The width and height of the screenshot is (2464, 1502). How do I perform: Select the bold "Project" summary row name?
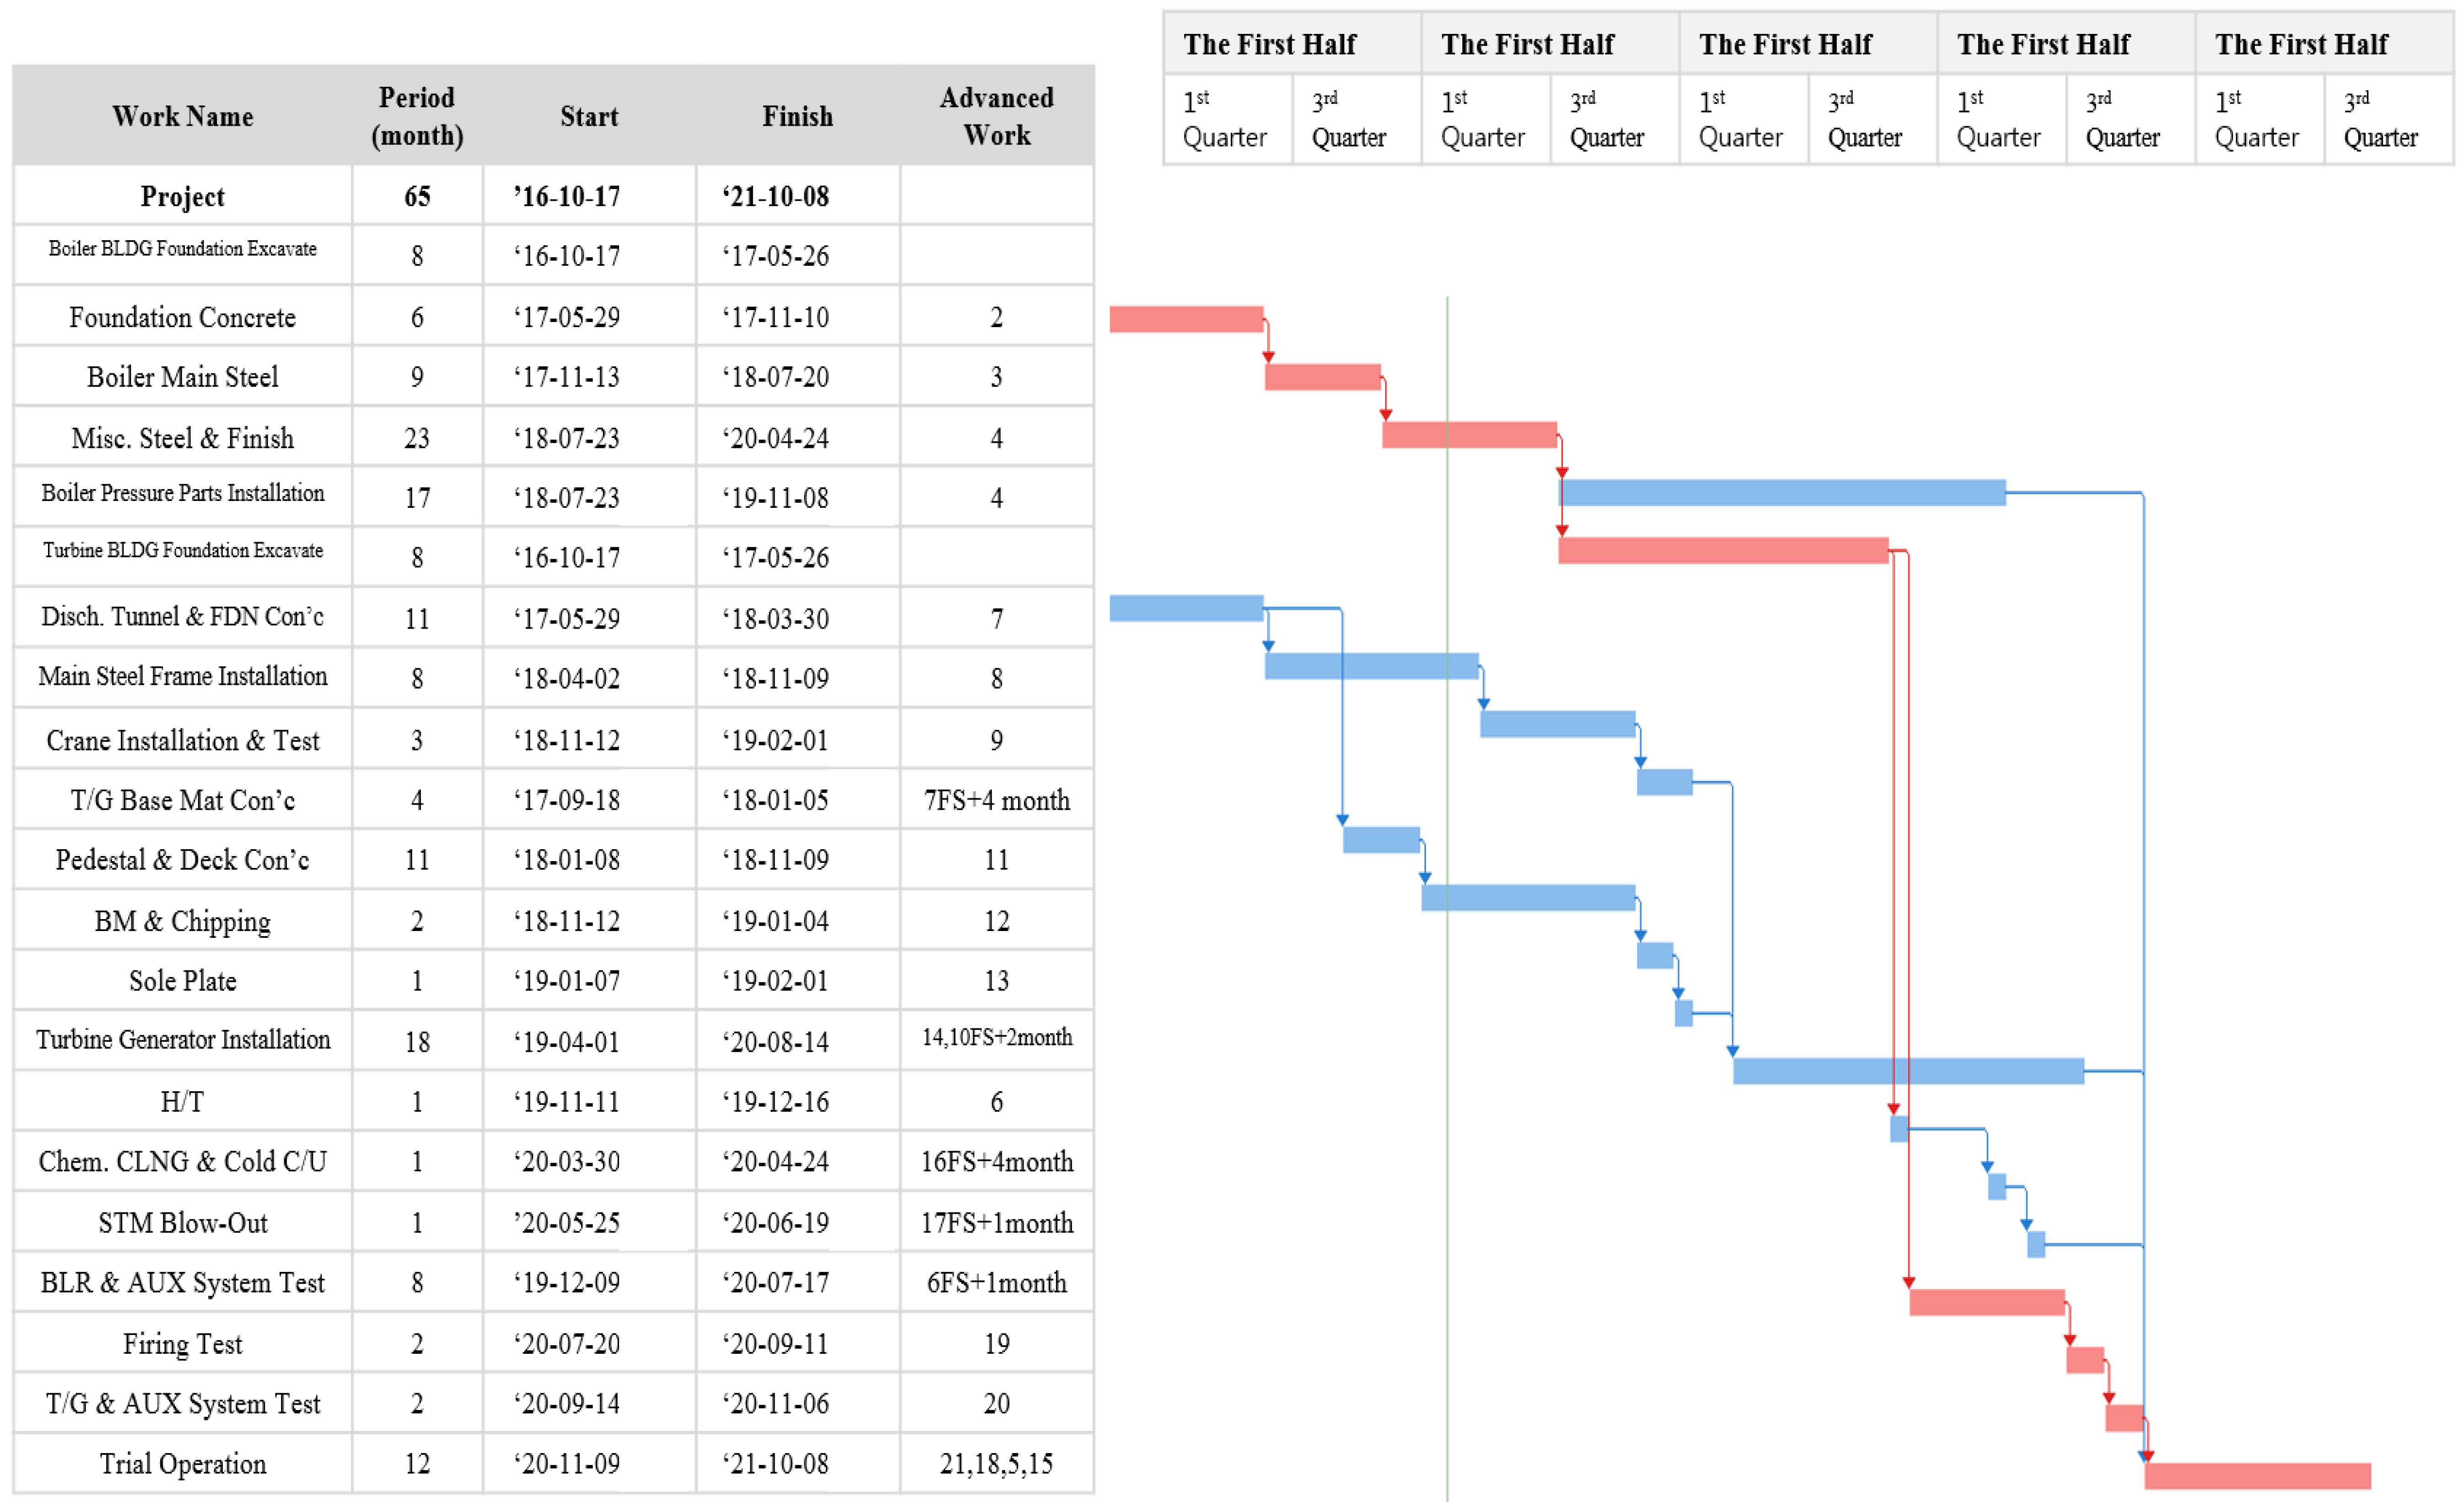[182, 196]
